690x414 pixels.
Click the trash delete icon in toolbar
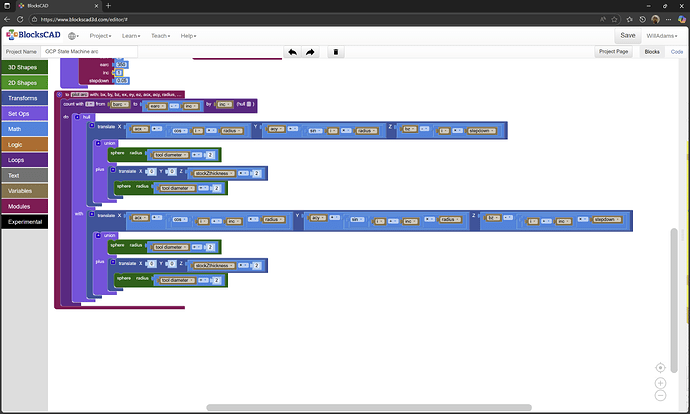(x=336, y=51)
